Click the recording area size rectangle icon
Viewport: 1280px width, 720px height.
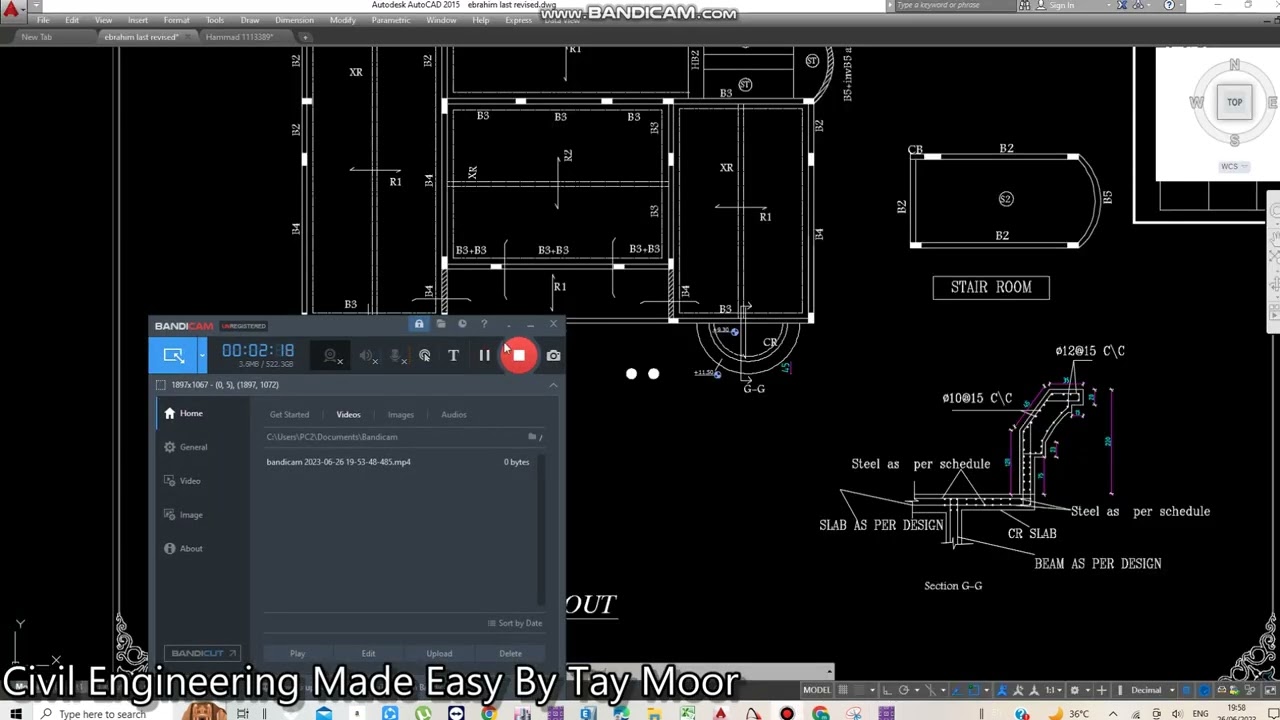(x=161, y=385)
